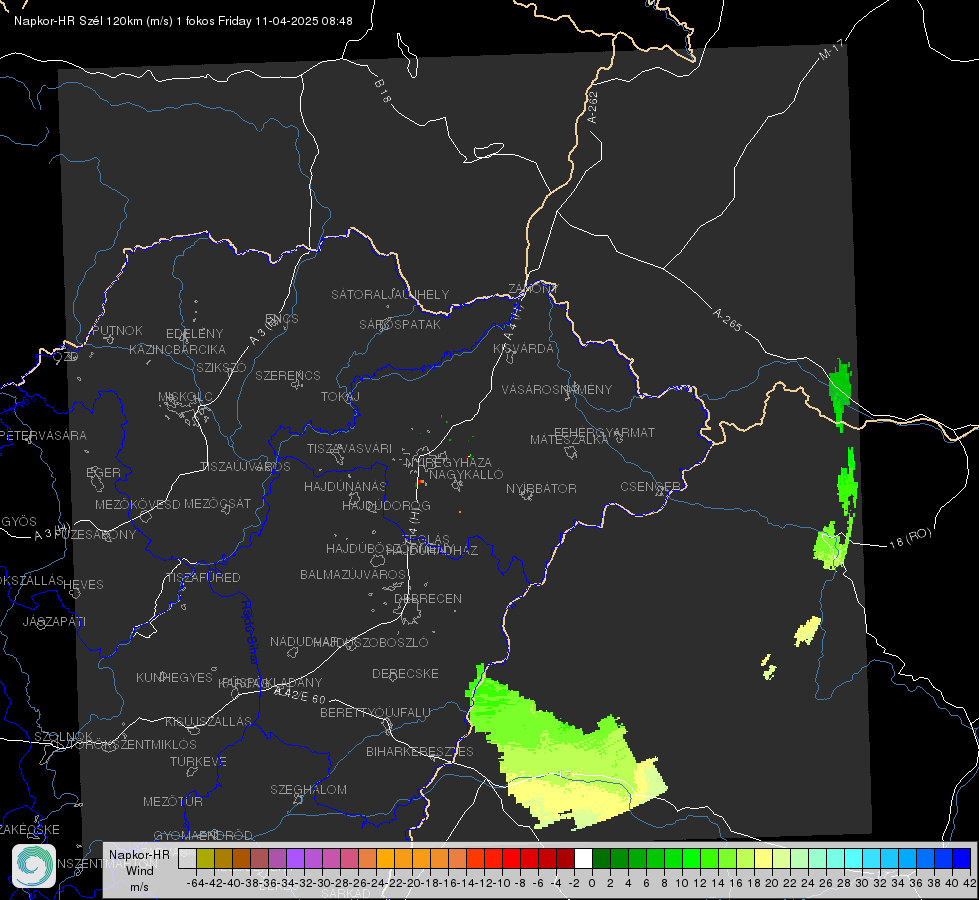The width and height of the screenshot is (979, 900).
Task: Select the pure white swatch between red and green
Action: pos(583,859)
